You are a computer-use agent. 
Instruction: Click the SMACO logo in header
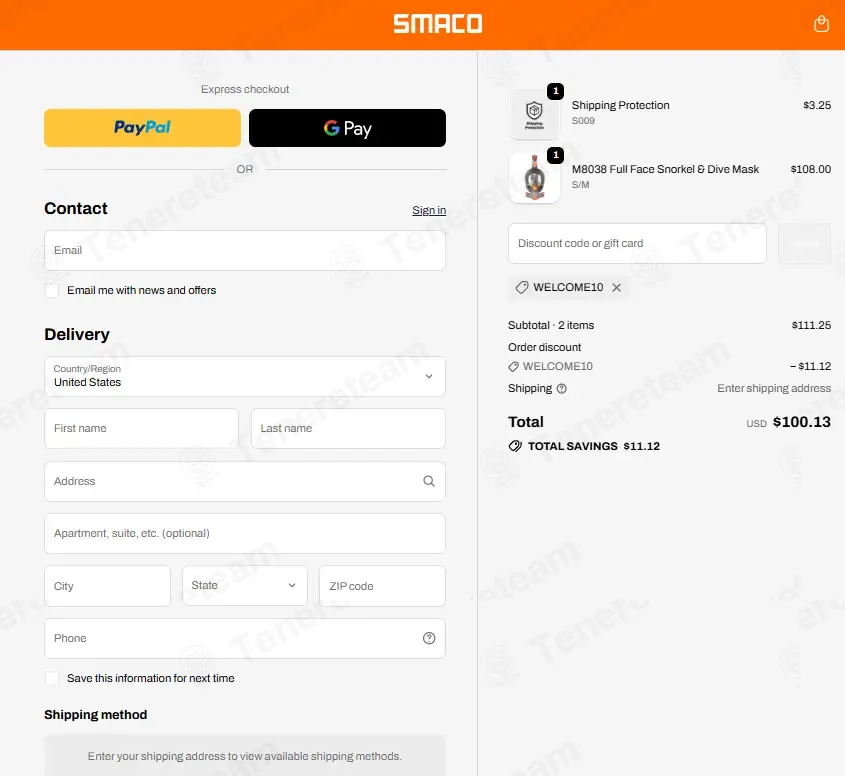[438, 24]
